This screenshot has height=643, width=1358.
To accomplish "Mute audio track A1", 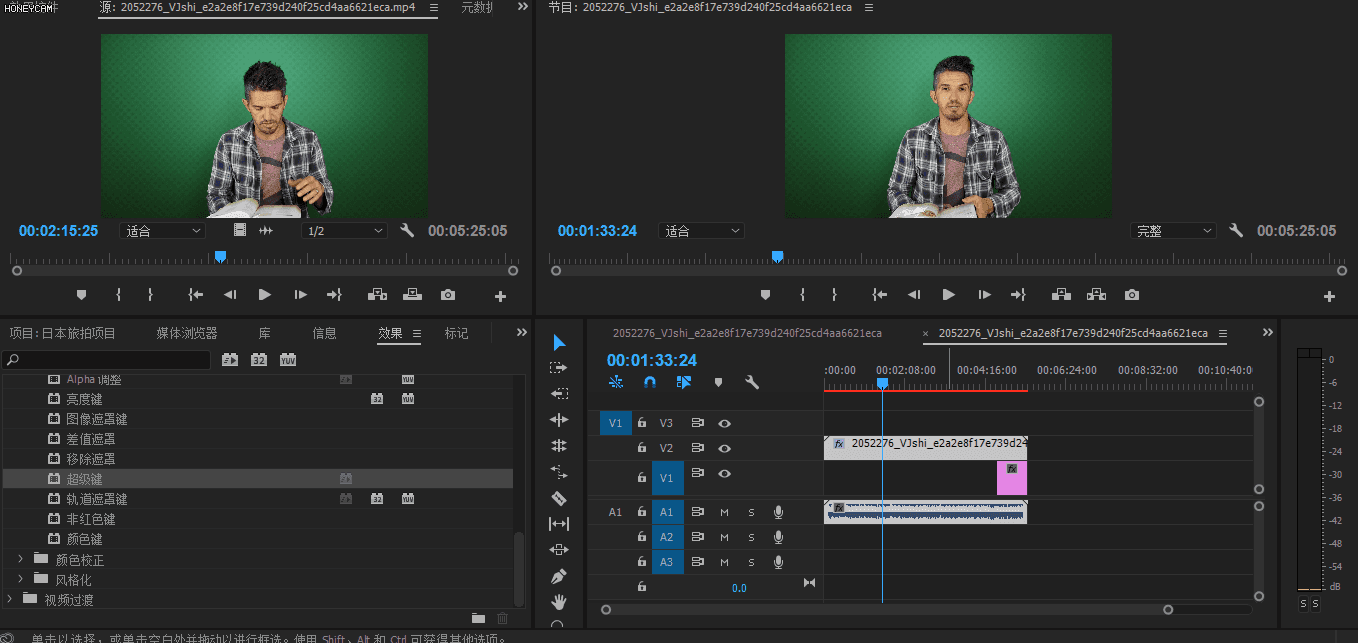I will point(725,512).
